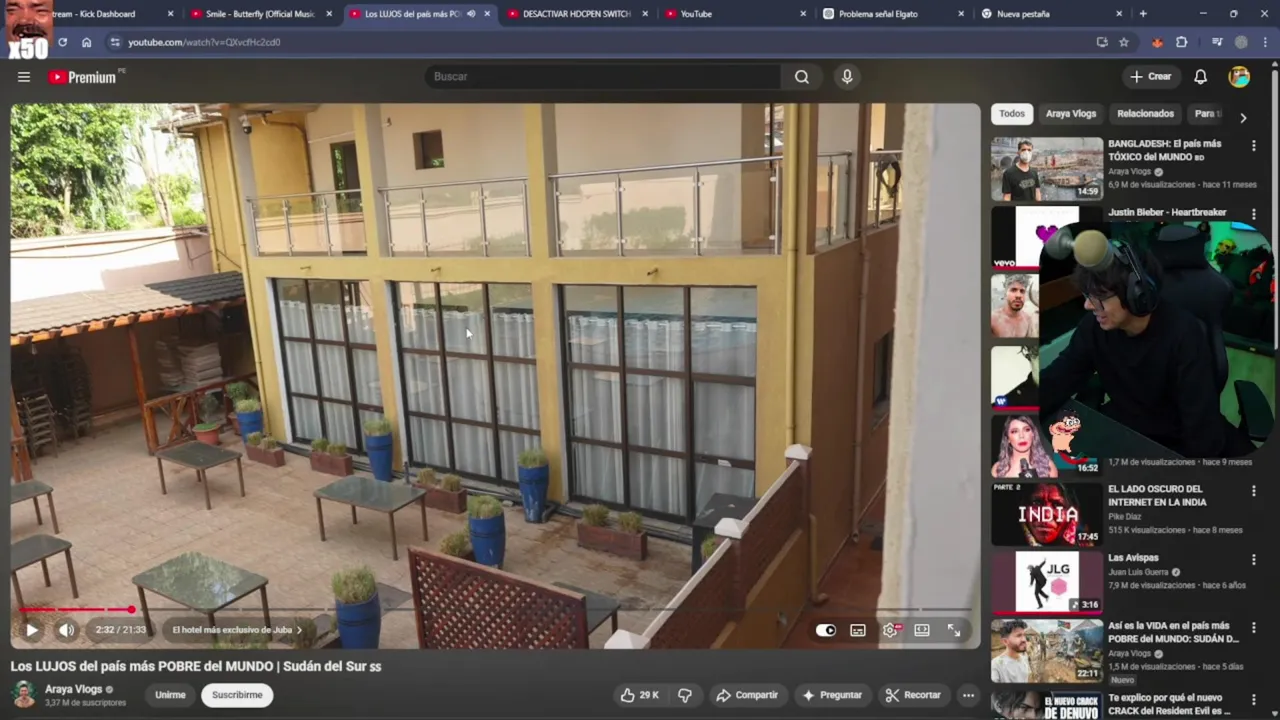This screenshot has width=1280, height=720.
Task: Open the INDIA video thumbnail
Action: point(1047,514)
